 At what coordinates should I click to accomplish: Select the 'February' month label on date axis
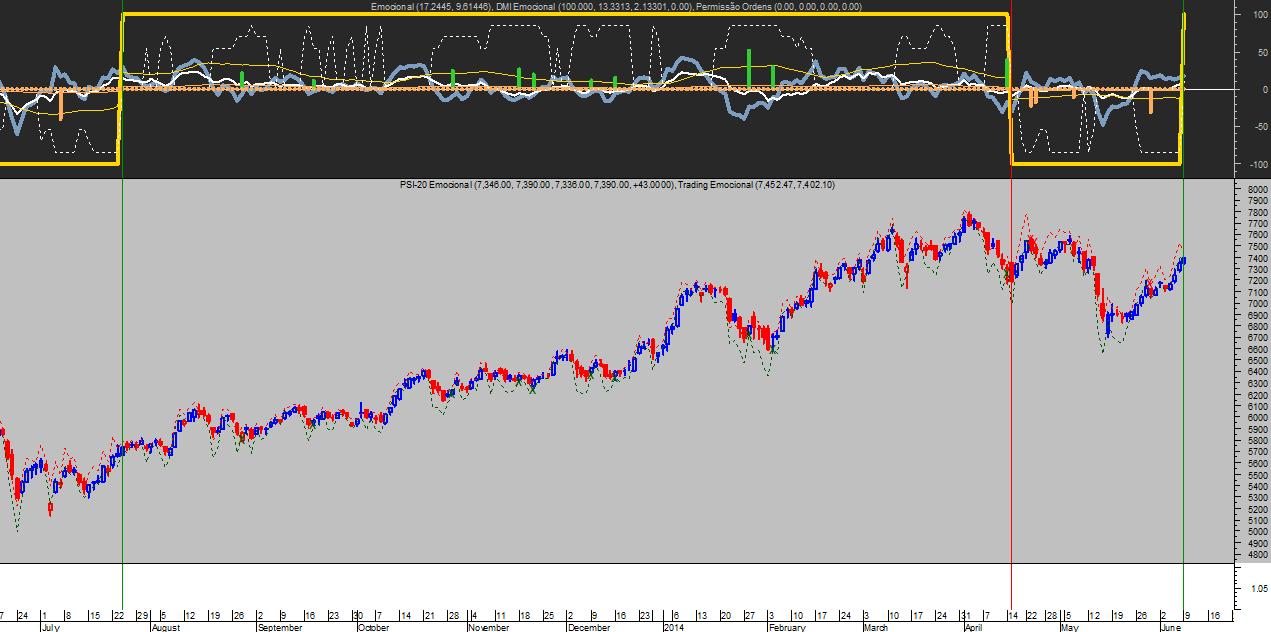coord(787,627)
